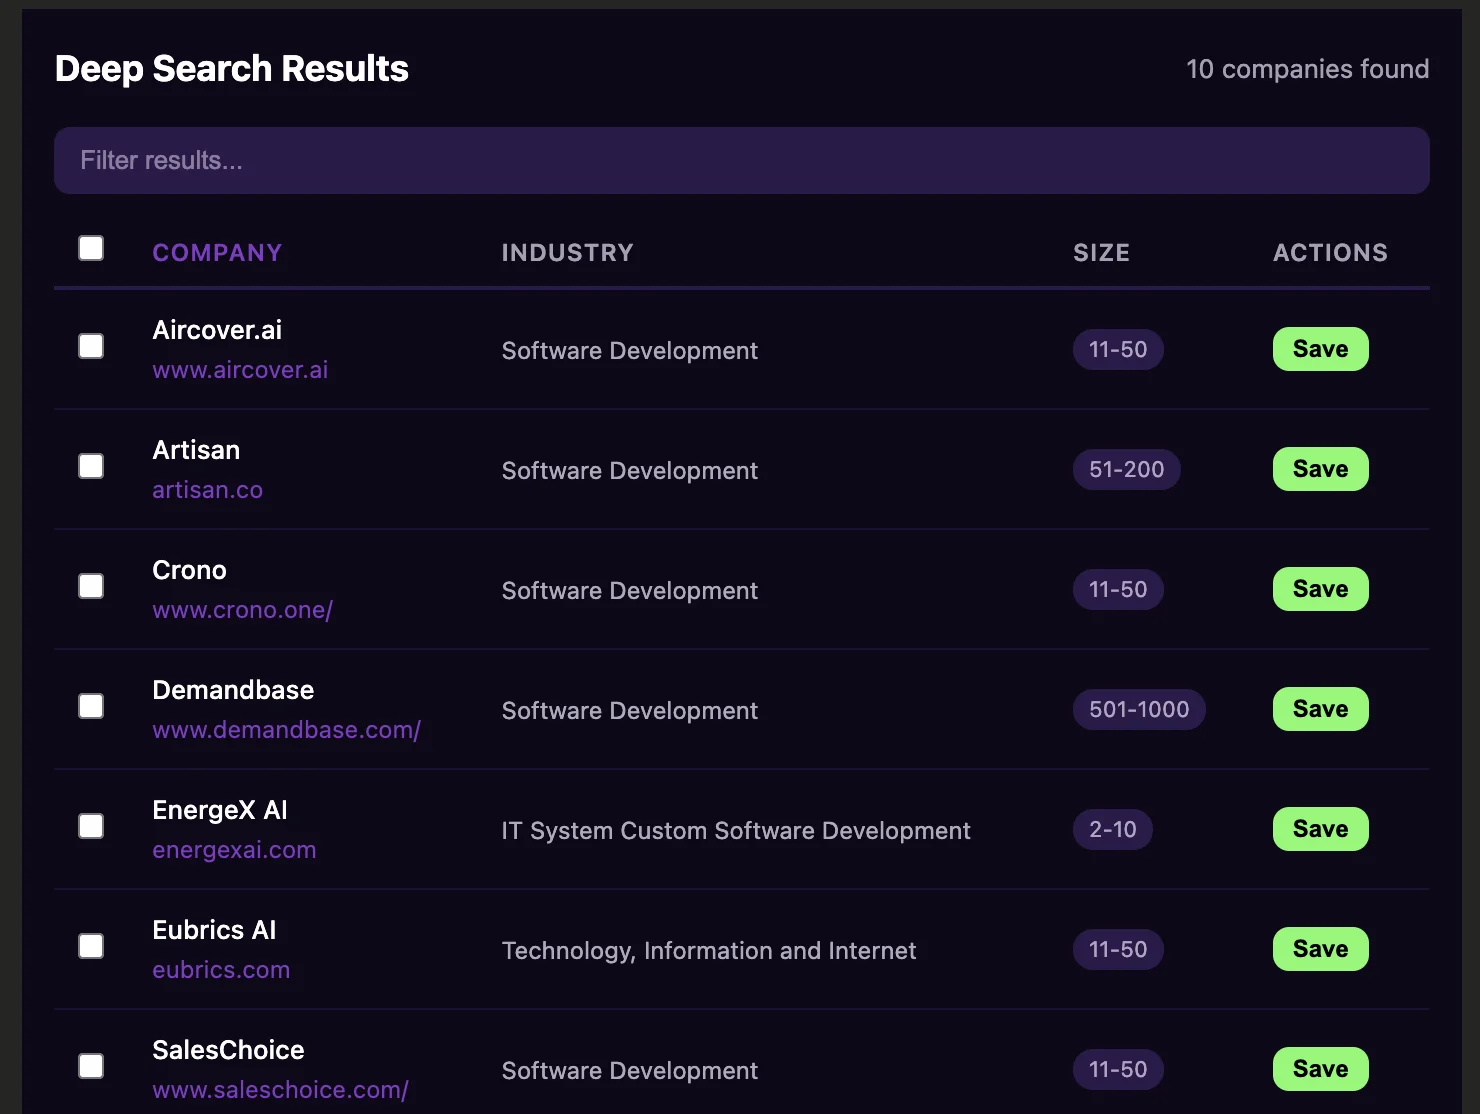Save the Demandbase company
The image size is (1480, 1114).
point(1320,709)
